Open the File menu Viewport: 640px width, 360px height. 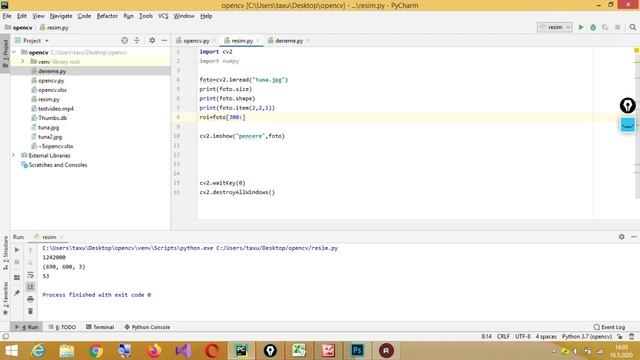(x=7, y=16)
